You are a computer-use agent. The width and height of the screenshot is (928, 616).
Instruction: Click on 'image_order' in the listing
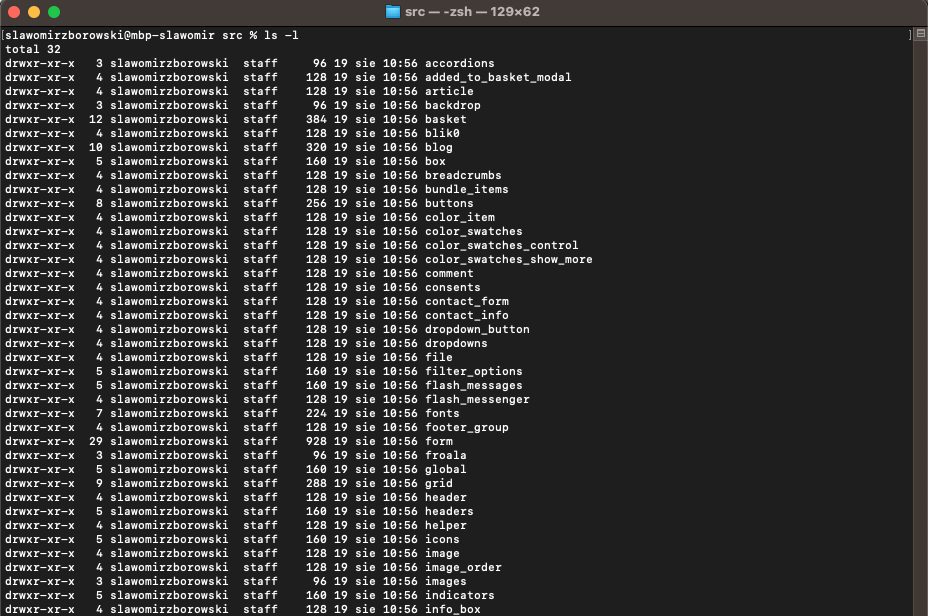pyautogui.click(x=463, y=567)
